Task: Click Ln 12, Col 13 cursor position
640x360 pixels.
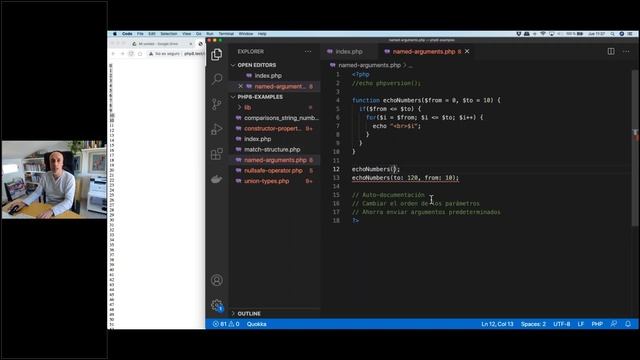Action: click(497, 324)
